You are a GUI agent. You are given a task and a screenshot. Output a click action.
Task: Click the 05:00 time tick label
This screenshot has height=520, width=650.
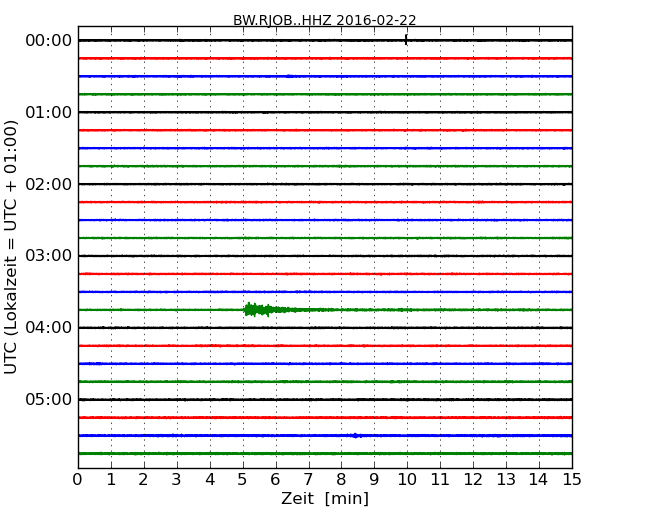click(x=49, y=399)
